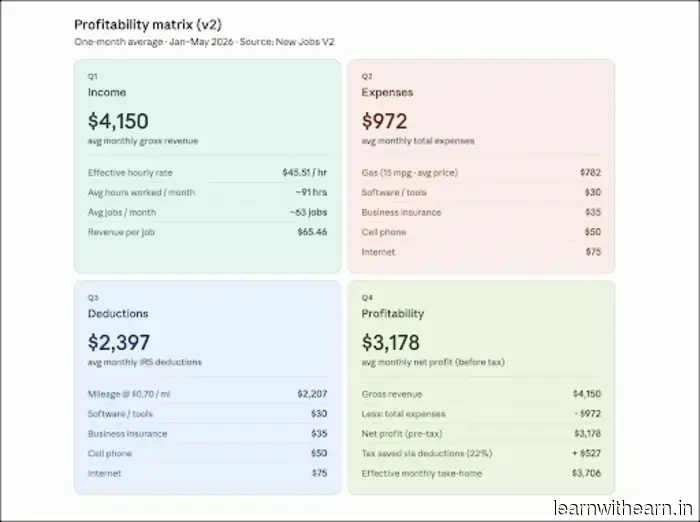
Task: Select the Income card title
Action: [x=107, y=92]
